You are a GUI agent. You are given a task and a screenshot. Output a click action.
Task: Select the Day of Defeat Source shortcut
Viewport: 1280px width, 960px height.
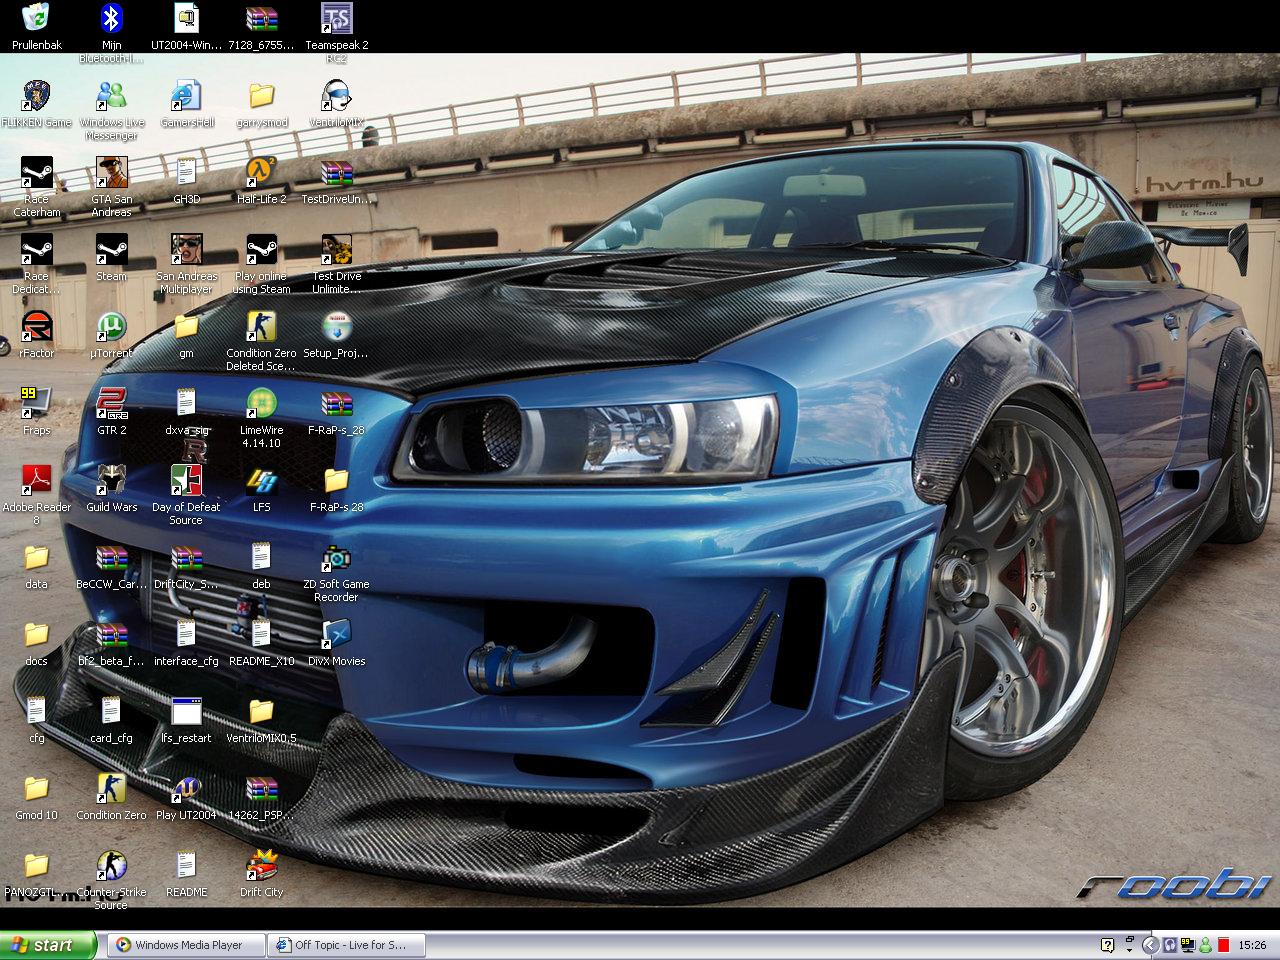187,495
